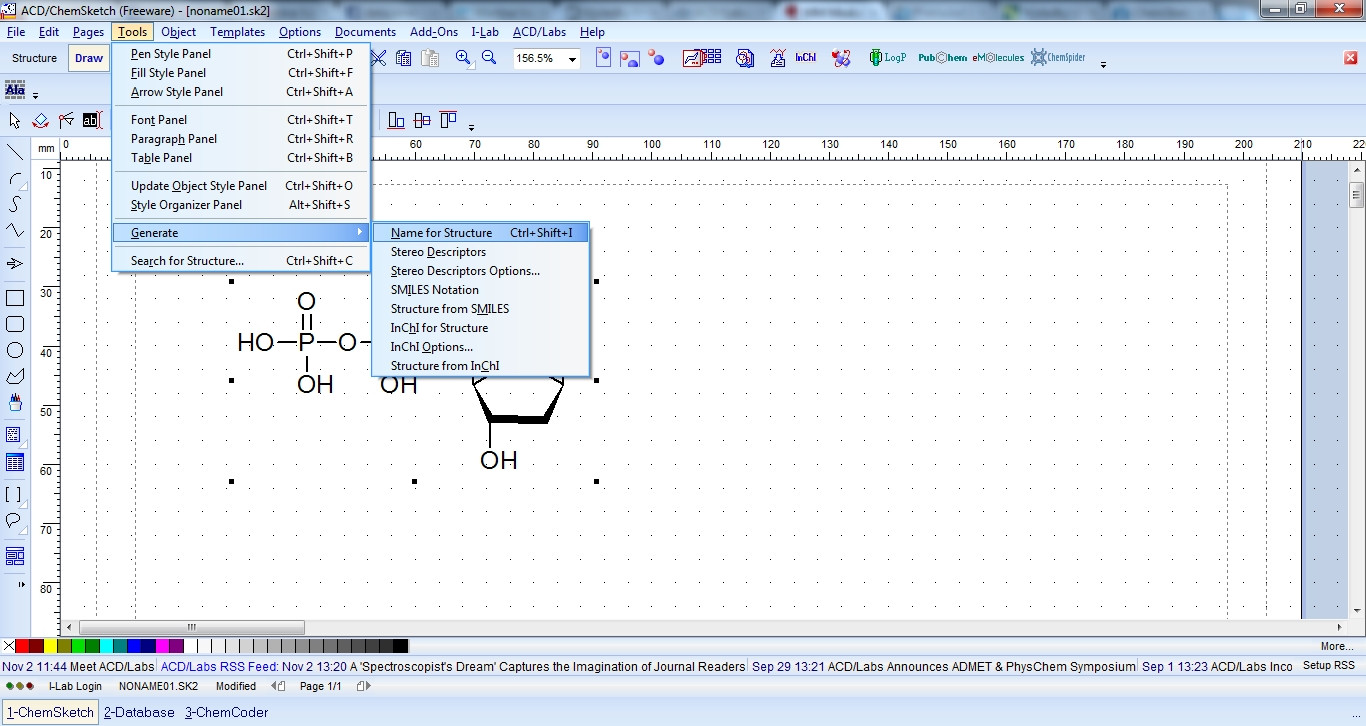This screenshot has height=726, width=1366.
Task: Select the Rounded Rectangle tool
Action: pyautogui.click(x=15, y=324)
